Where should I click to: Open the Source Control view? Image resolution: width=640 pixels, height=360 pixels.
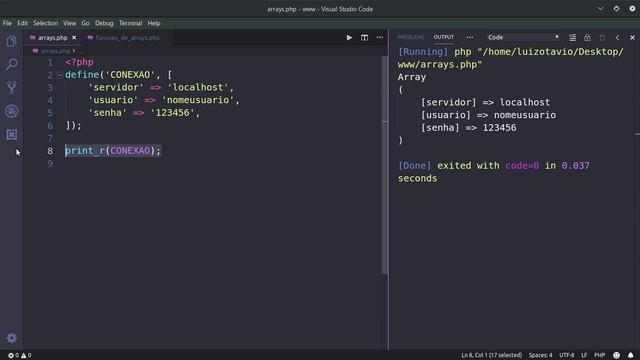[x=11, y=87]
